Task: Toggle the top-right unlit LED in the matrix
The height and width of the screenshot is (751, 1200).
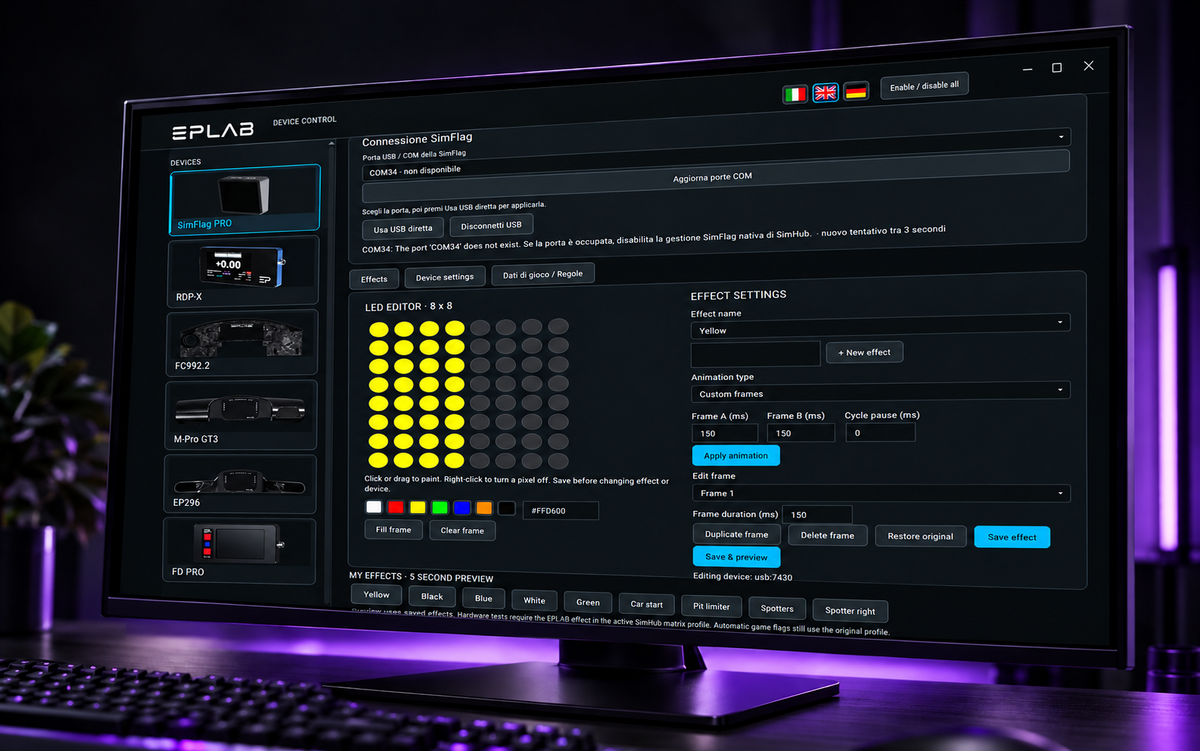Action: click(x=558, y=326)
